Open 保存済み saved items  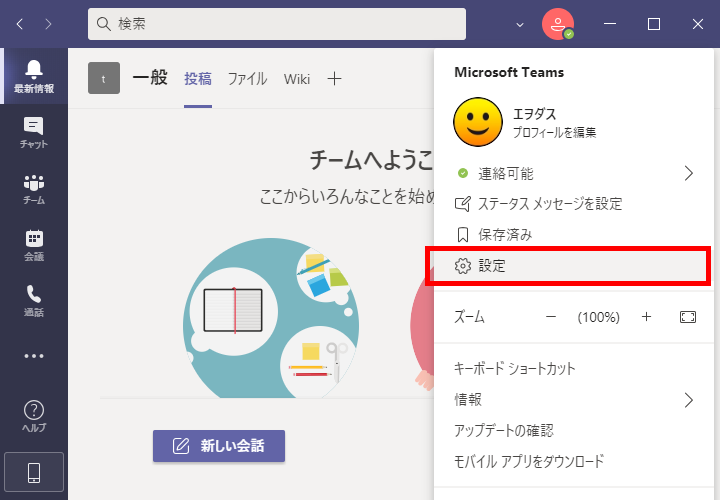point(574,235)
